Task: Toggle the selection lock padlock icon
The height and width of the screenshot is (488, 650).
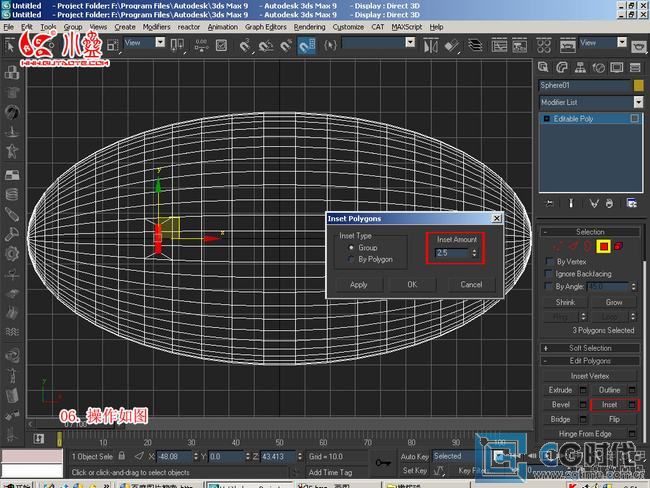Action: tap(121, 456)
